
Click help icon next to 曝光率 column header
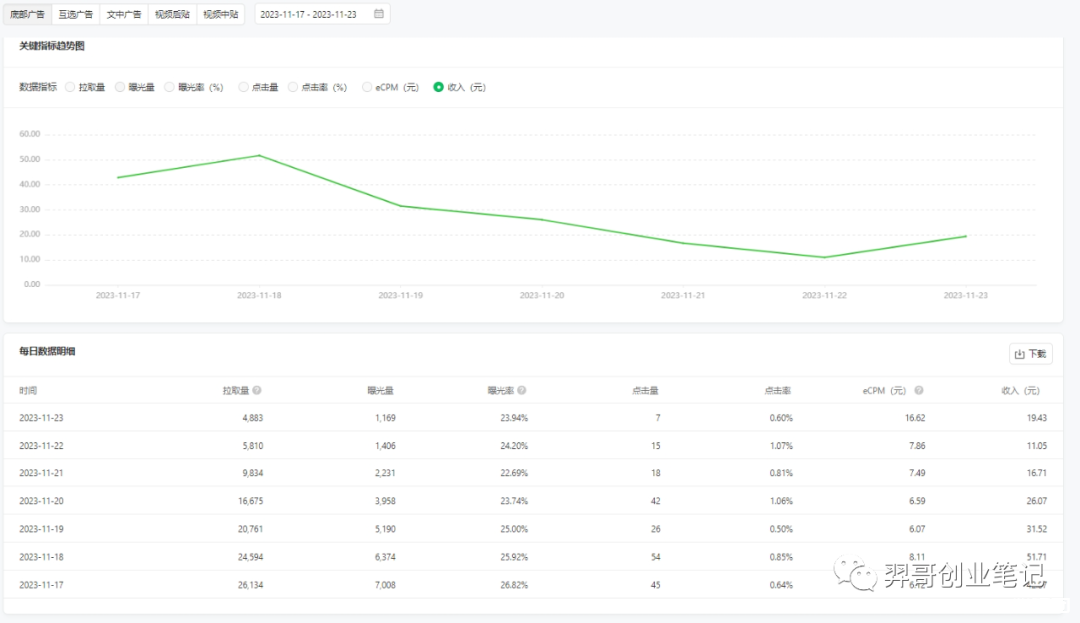point(521,390)
